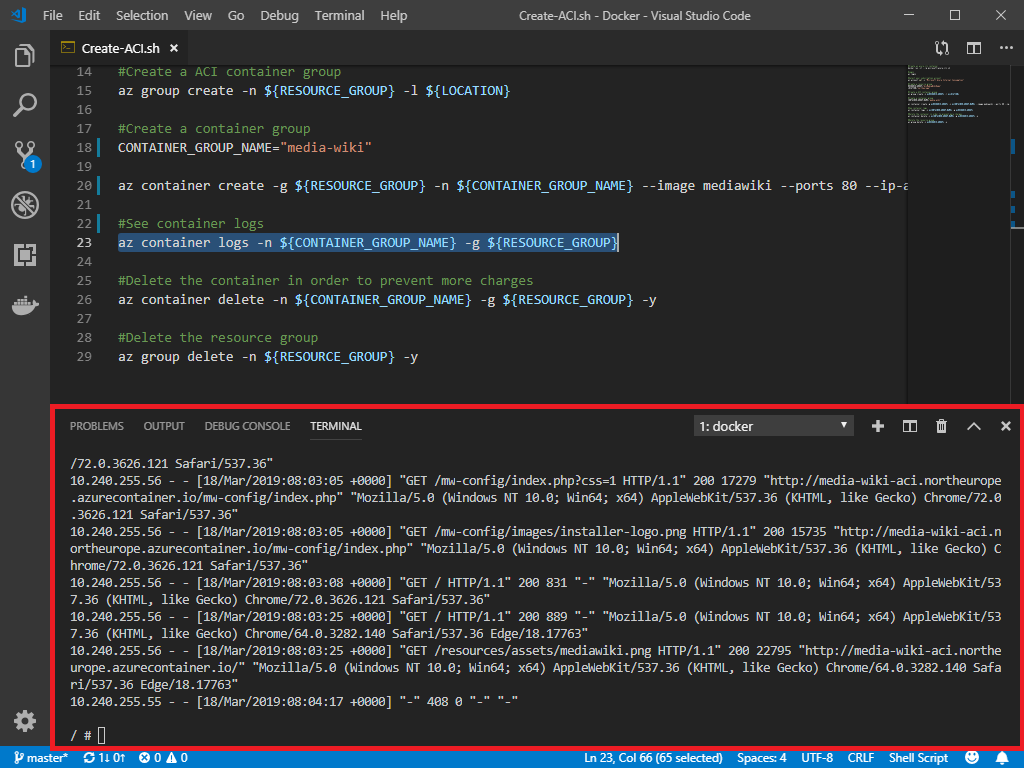
Task: Close the terminal panel
Action: coord(1006,426)
